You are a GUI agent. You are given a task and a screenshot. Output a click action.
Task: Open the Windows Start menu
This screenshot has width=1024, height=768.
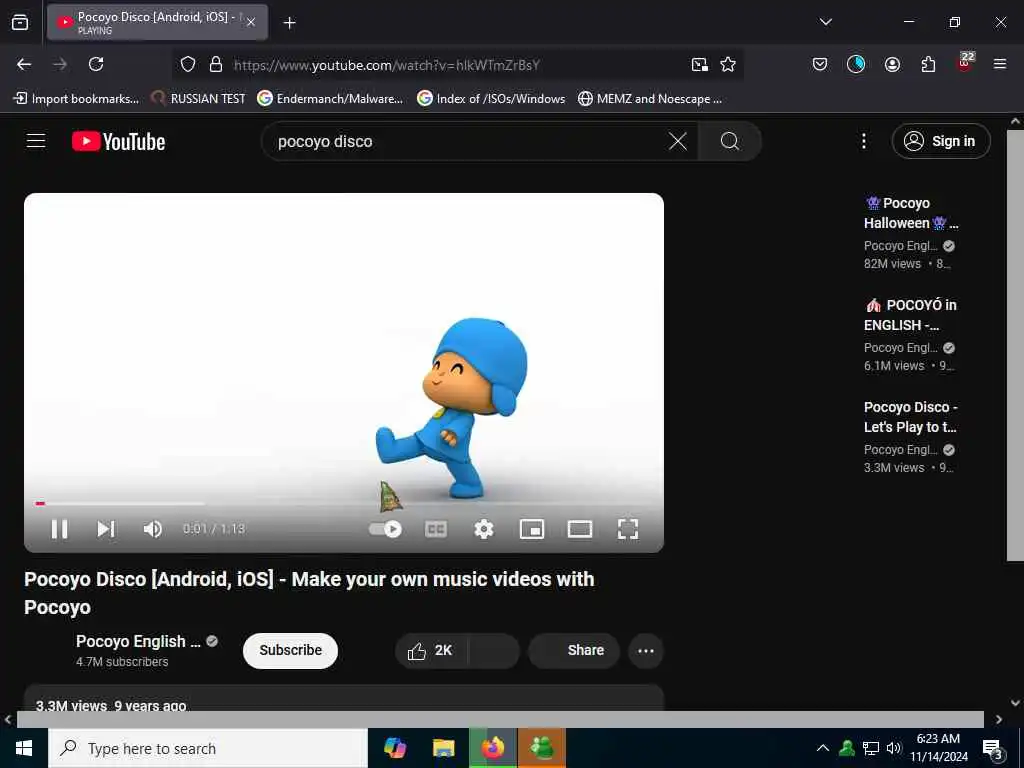click(x=24, y=748)
